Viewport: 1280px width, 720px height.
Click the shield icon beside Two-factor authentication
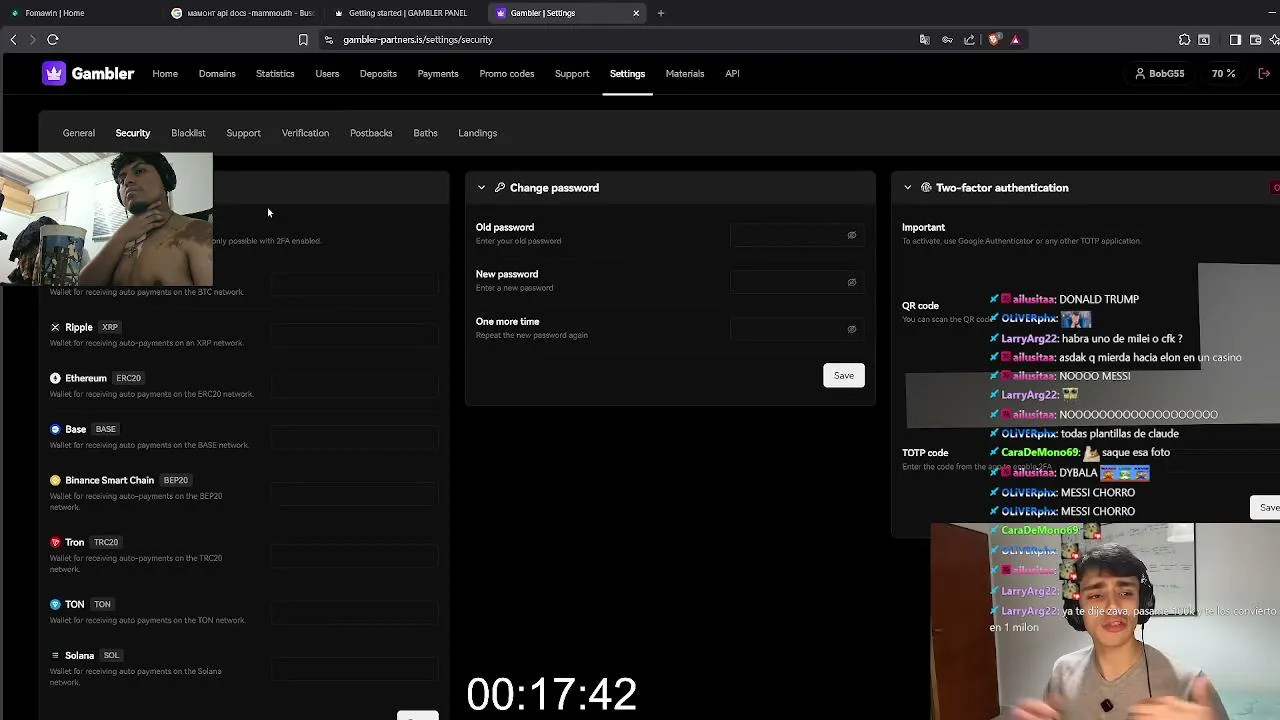point(926,188)
